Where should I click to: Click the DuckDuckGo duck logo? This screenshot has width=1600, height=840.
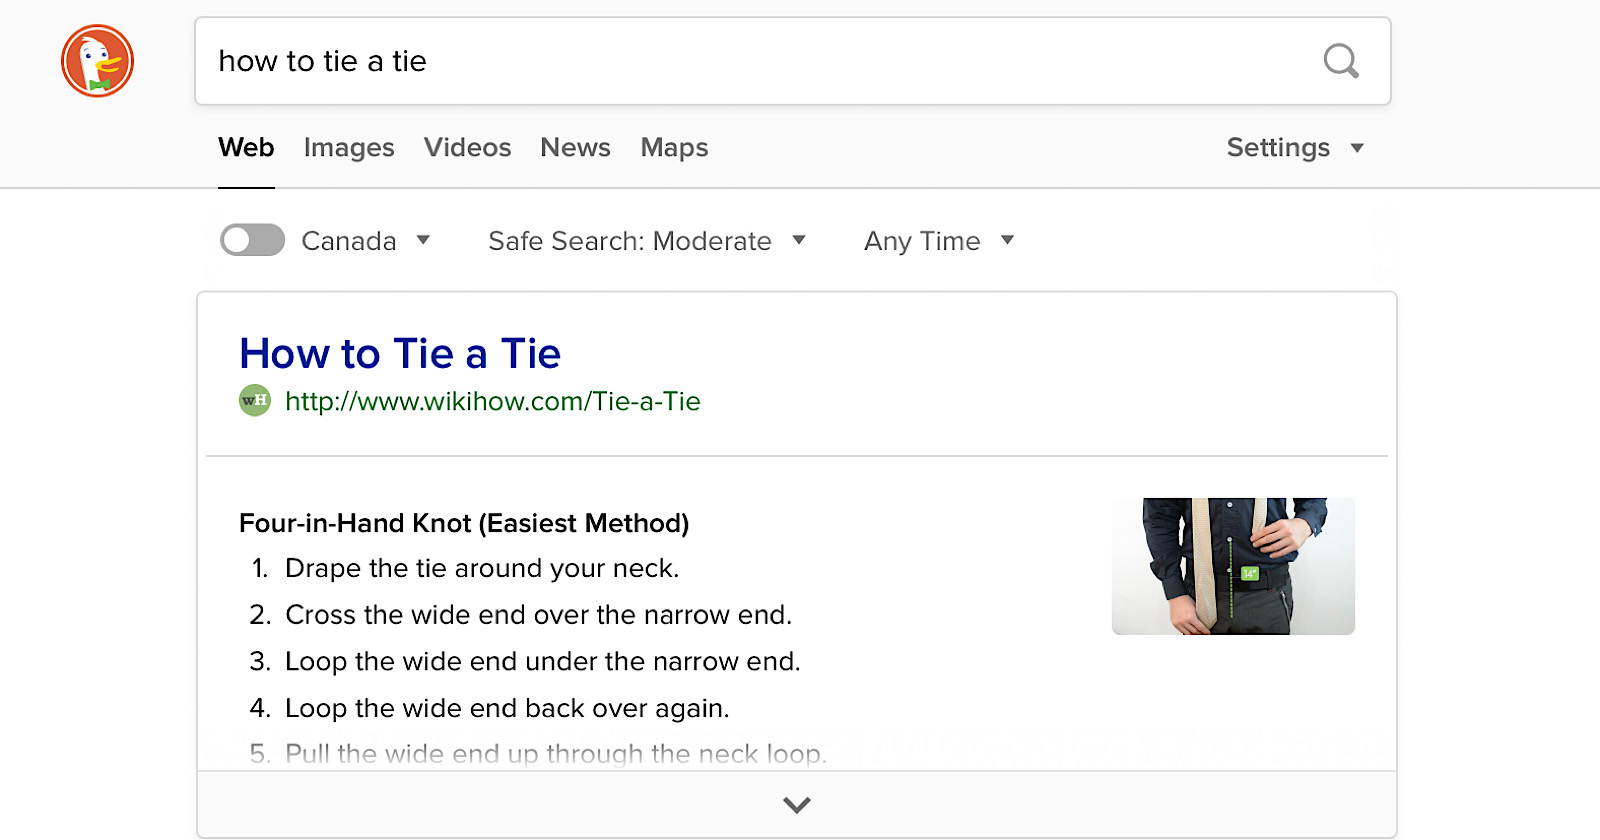pyautogui.click(x=97, y=60)
